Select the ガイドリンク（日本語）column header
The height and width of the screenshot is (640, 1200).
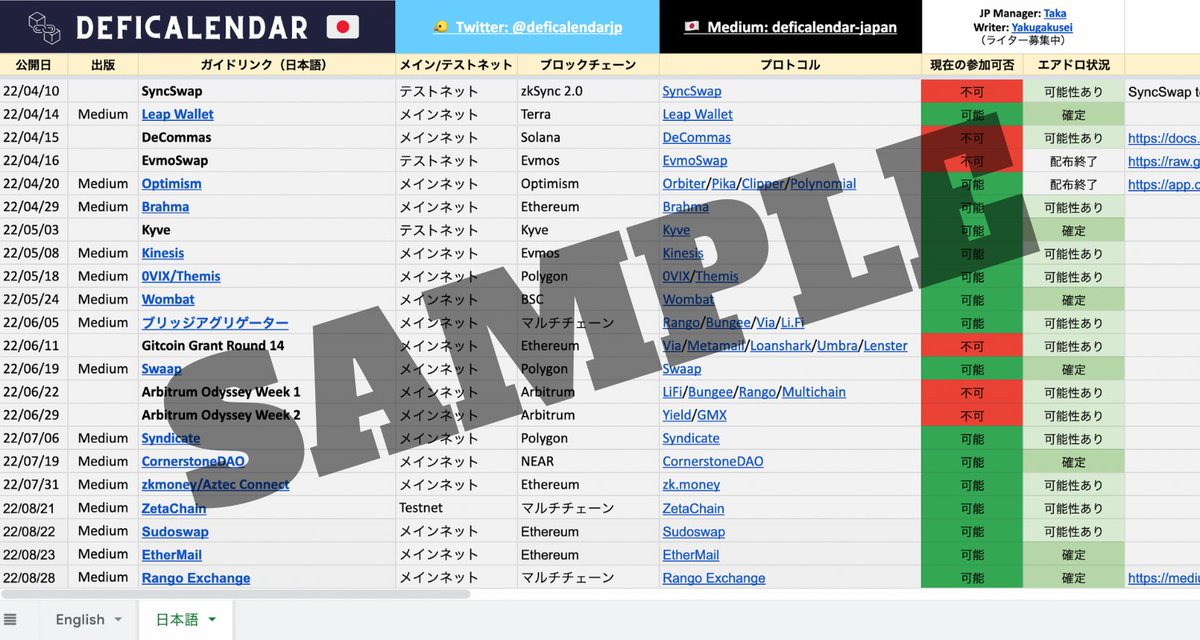[267, 65]
